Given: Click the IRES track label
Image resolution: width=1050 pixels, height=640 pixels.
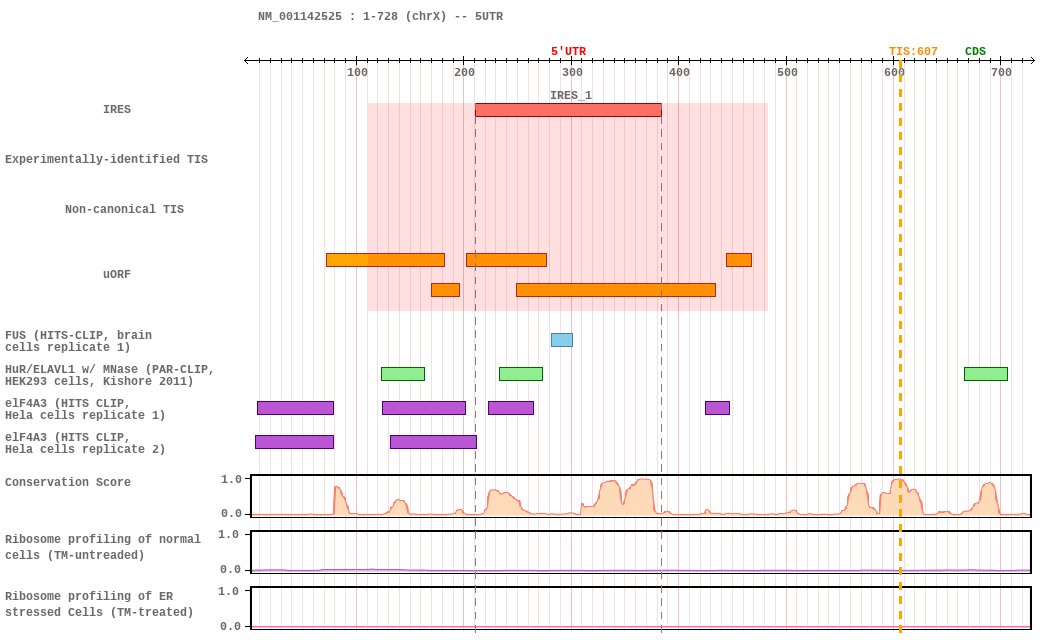Looking at the screenshot, I should click(x=117, y=109).
